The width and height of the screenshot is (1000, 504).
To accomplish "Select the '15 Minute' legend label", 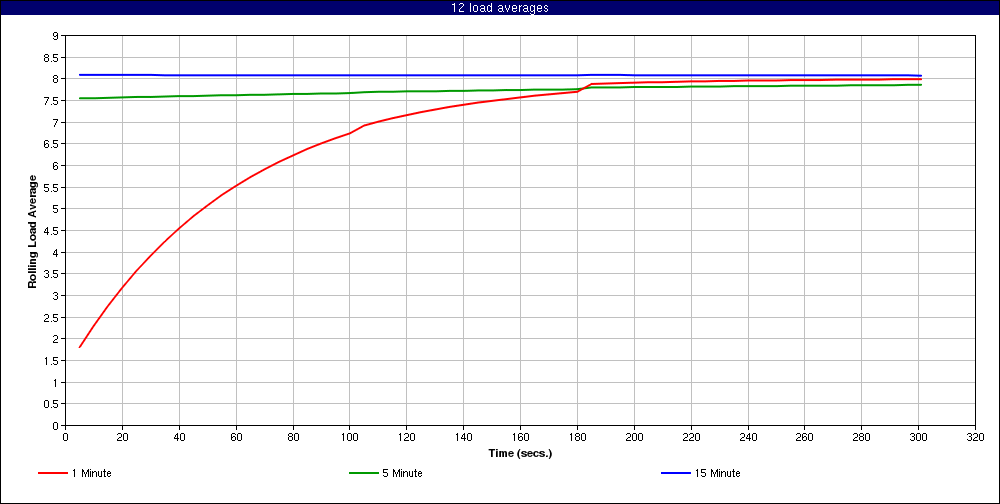I will point(717,473).
